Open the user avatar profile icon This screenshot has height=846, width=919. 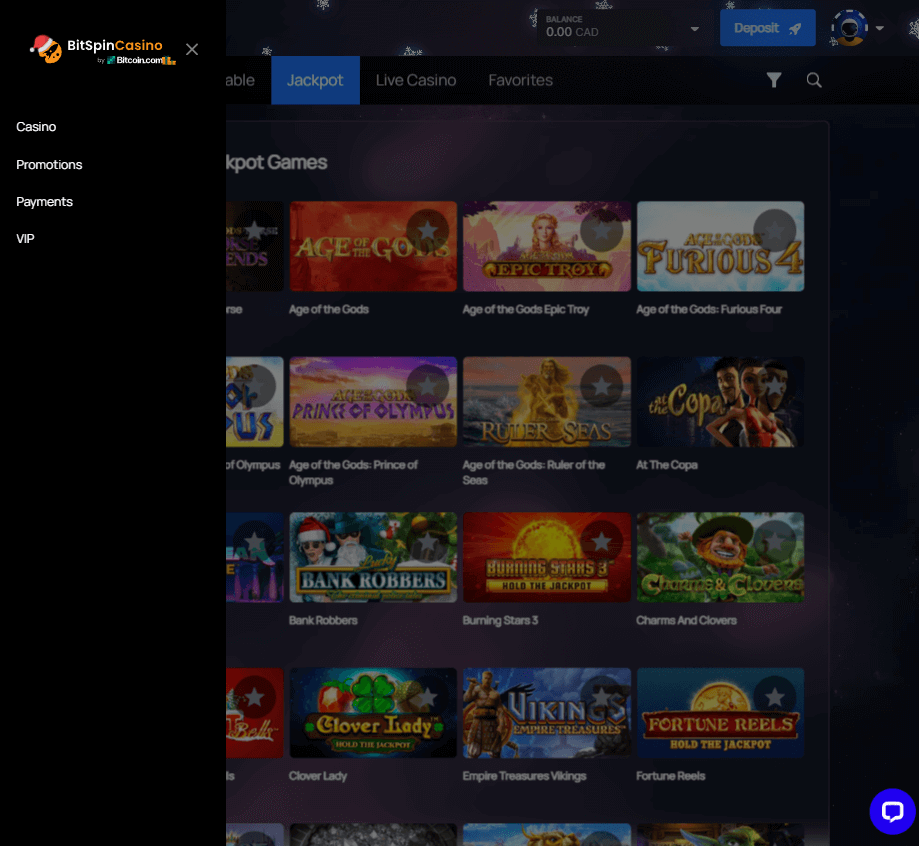pyautogui.click(x=849, y=28)
